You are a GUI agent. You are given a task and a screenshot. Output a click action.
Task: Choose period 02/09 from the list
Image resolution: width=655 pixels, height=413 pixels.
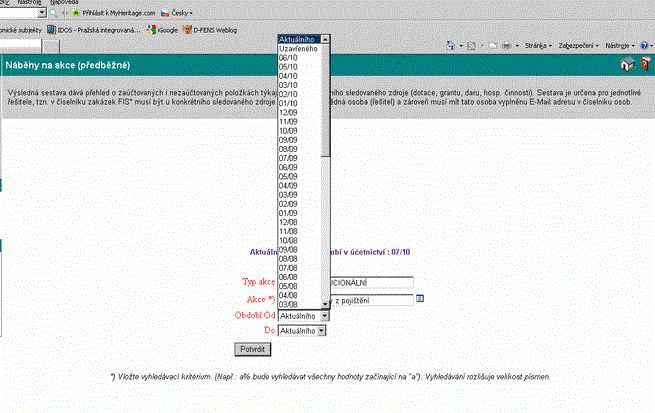click(300, 204)
